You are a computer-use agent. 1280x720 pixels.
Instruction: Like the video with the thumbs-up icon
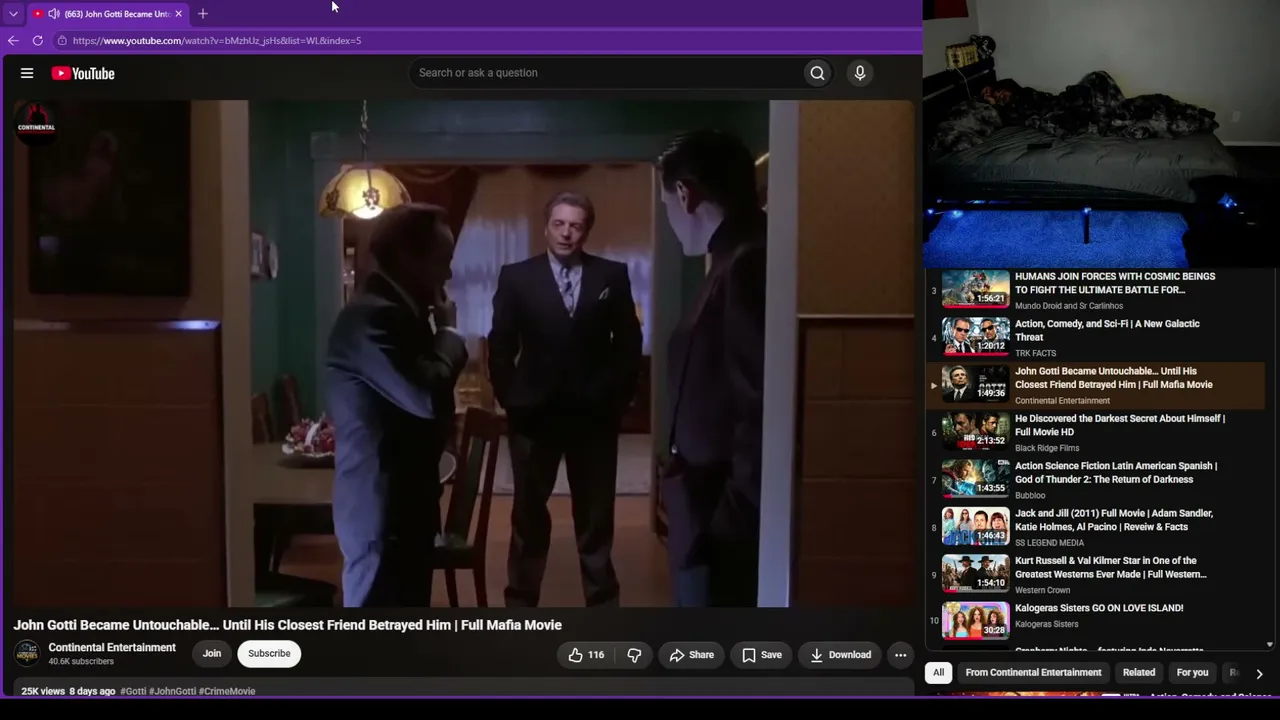[x=586, y=655]
